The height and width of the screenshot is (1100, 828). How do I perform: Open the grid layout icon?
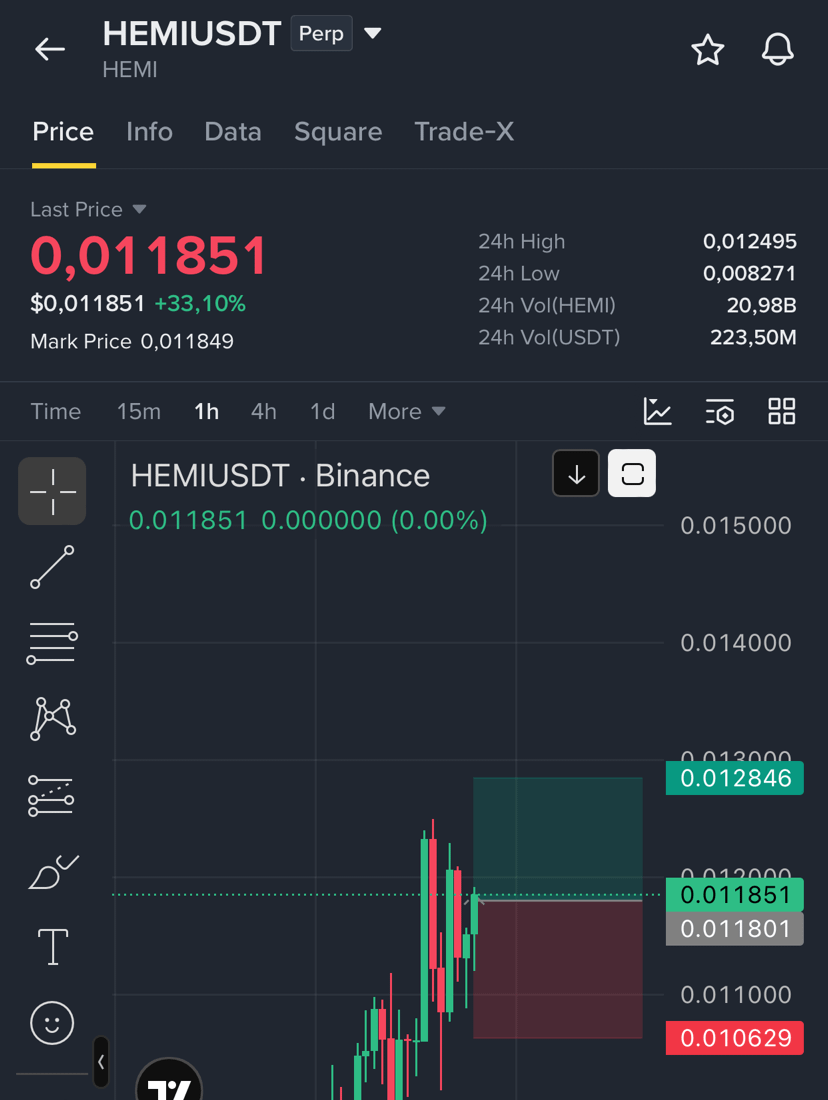(782, 411)
